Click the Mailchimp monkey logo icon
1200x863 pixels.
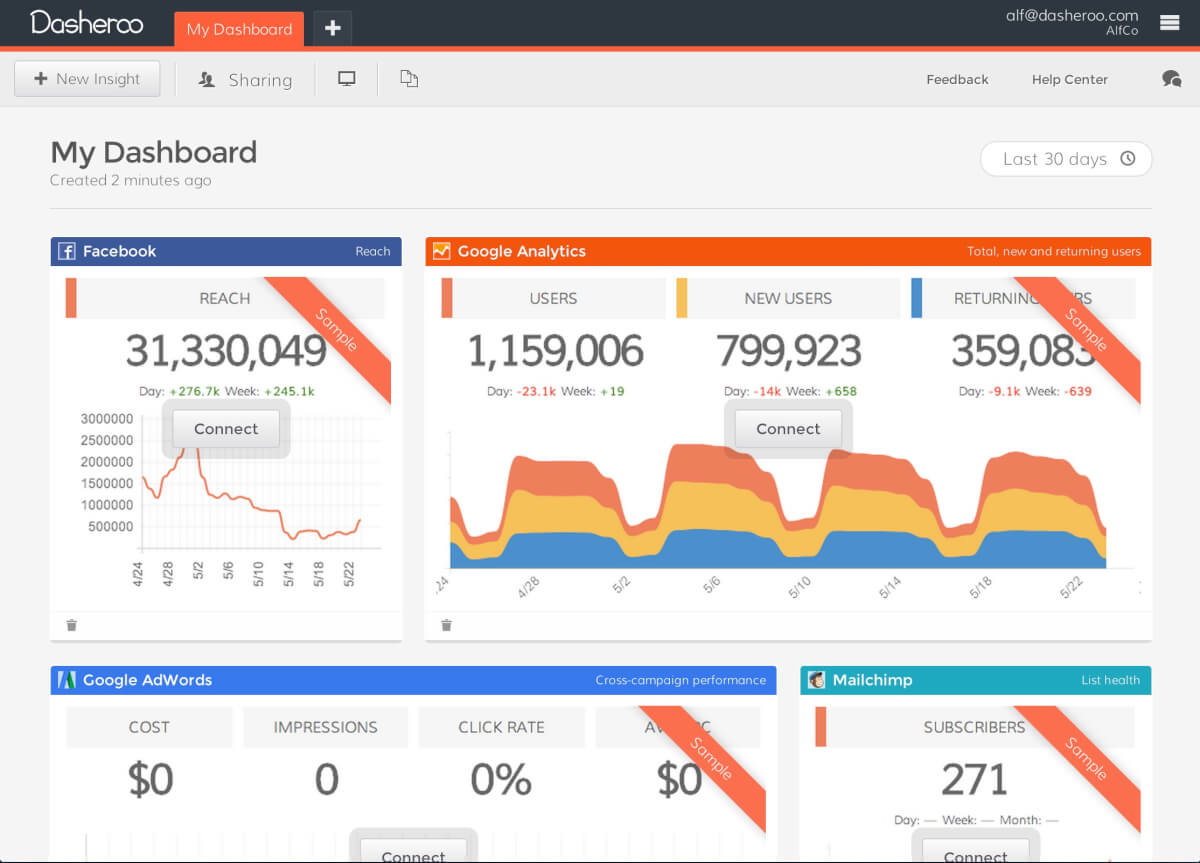(x=816, y=680)
